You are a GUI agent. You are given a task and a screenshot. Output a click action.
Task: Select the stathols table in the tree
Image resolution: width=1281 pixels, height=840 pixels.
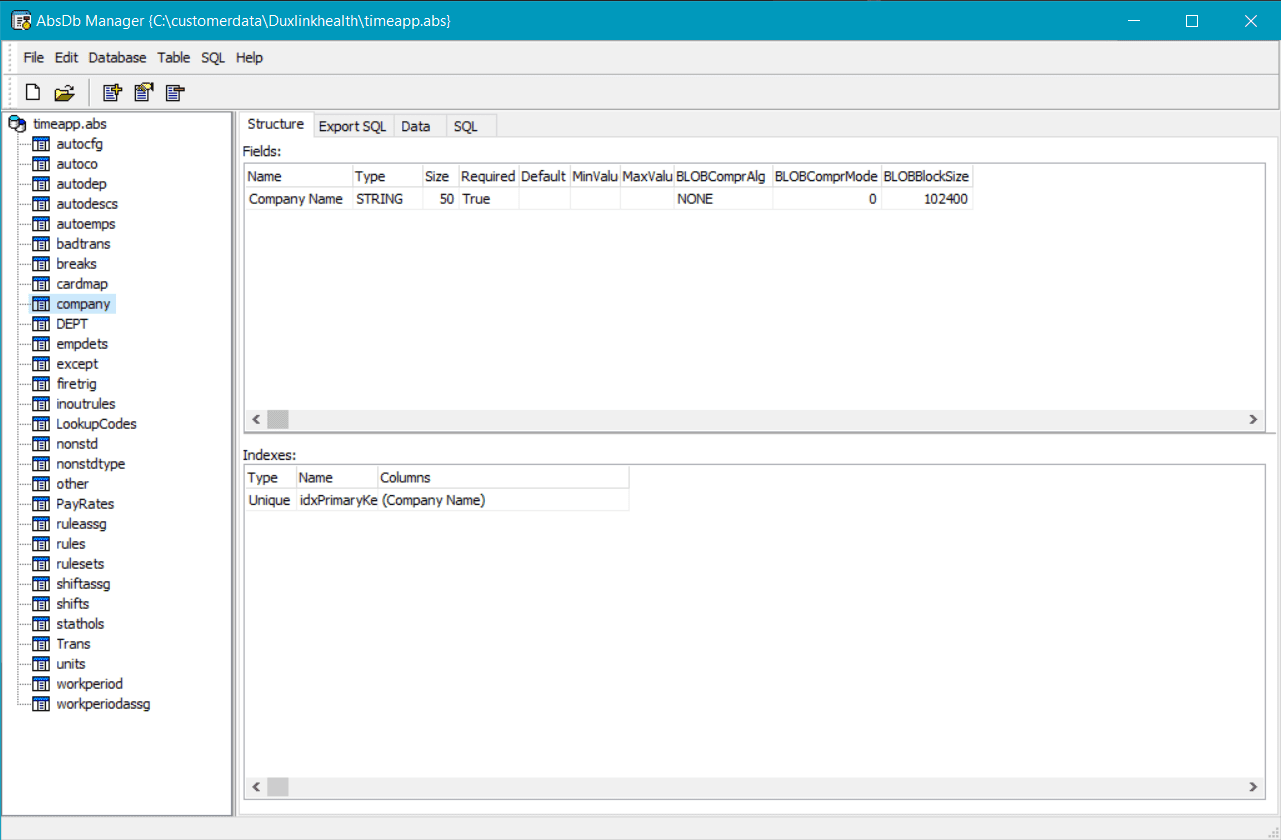point(80,624)
